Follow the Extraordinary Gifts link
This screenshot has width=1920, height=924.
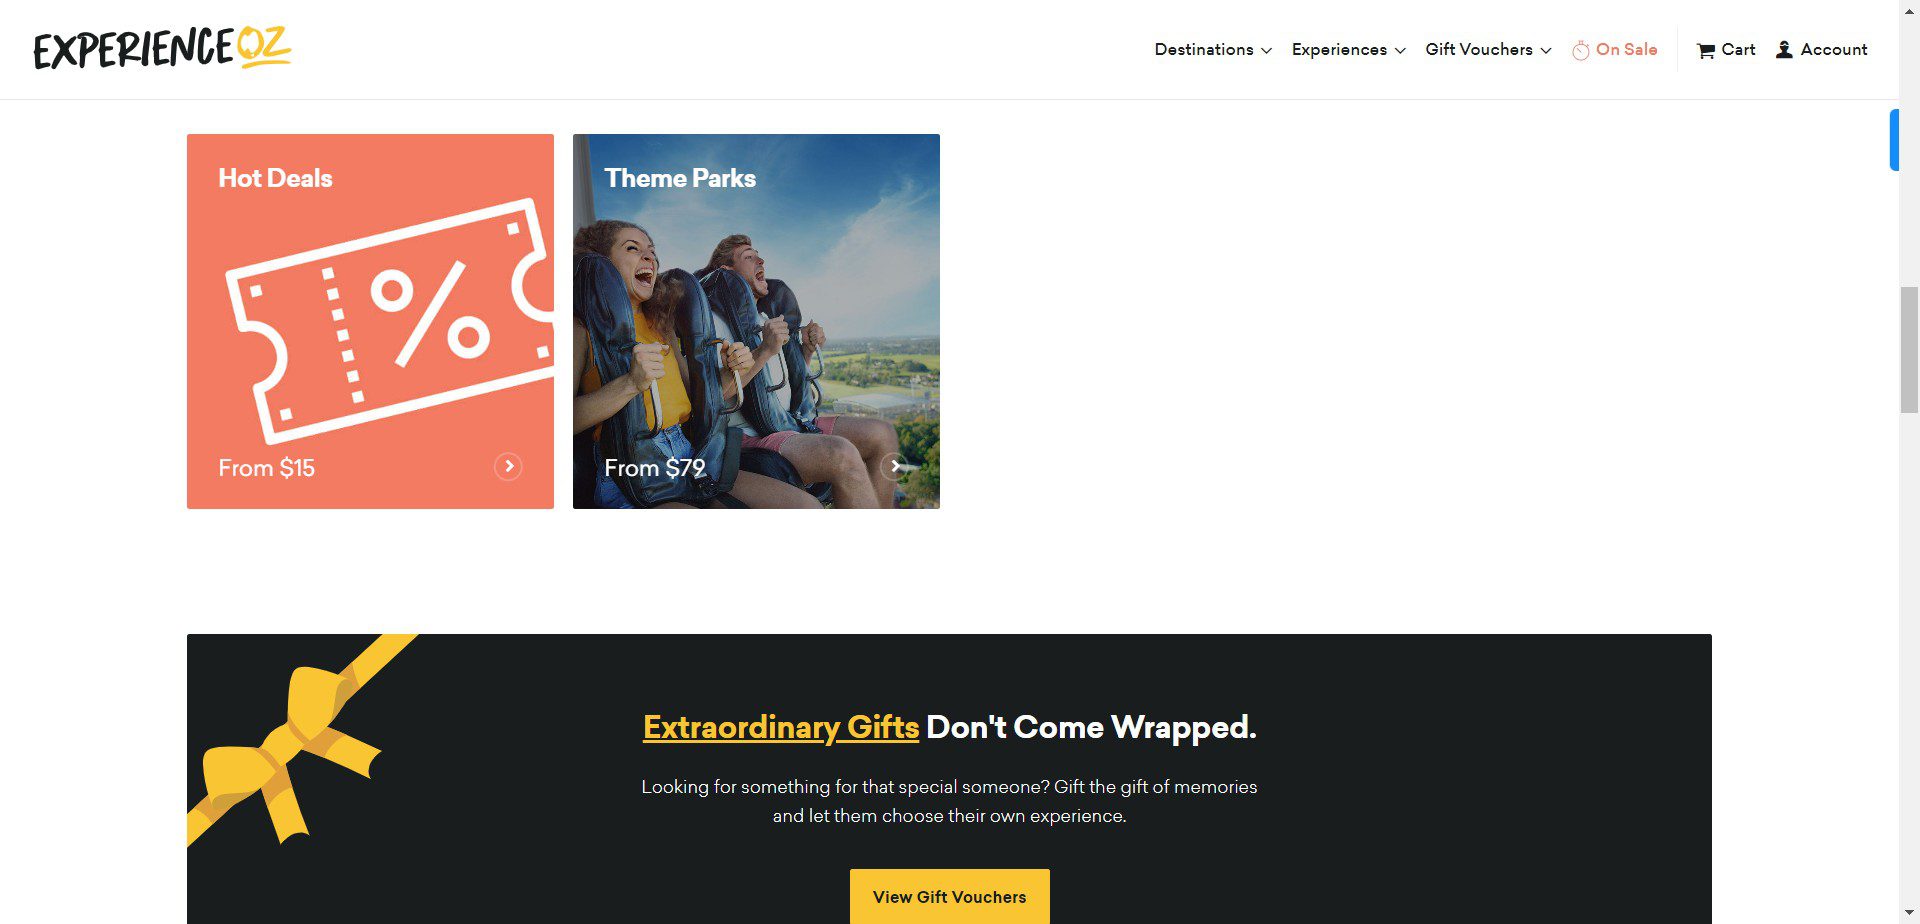pos(781,727)
